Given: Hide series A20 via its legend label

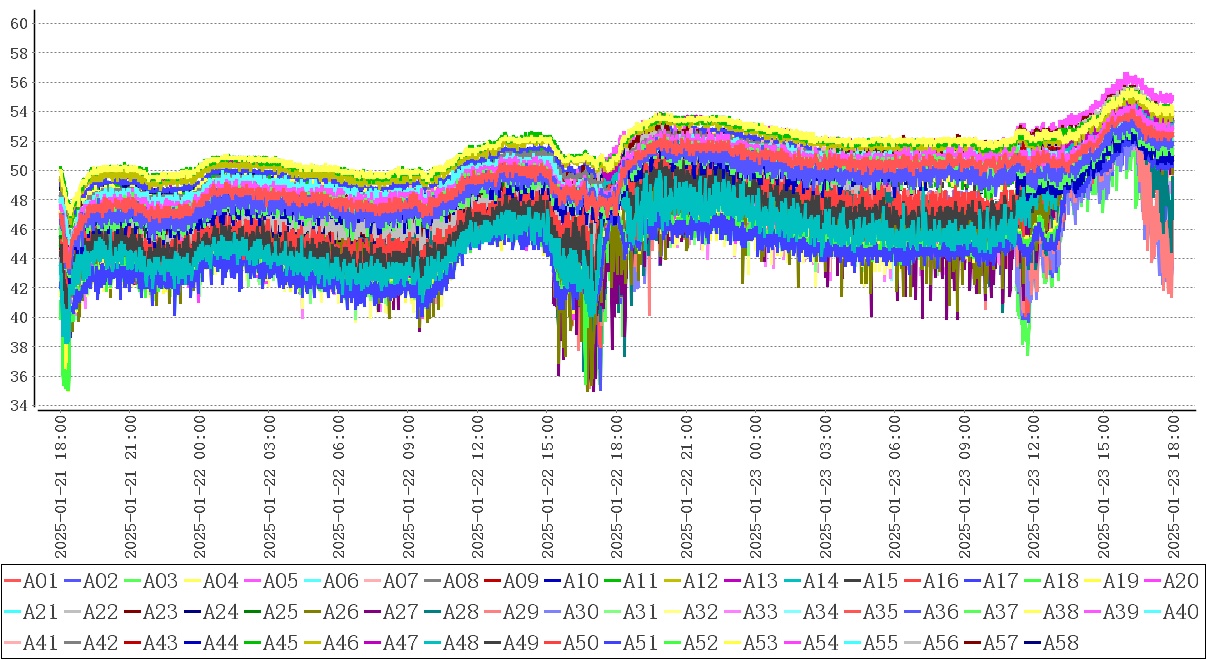Looking at the screenshot, I should [1180, 580].
